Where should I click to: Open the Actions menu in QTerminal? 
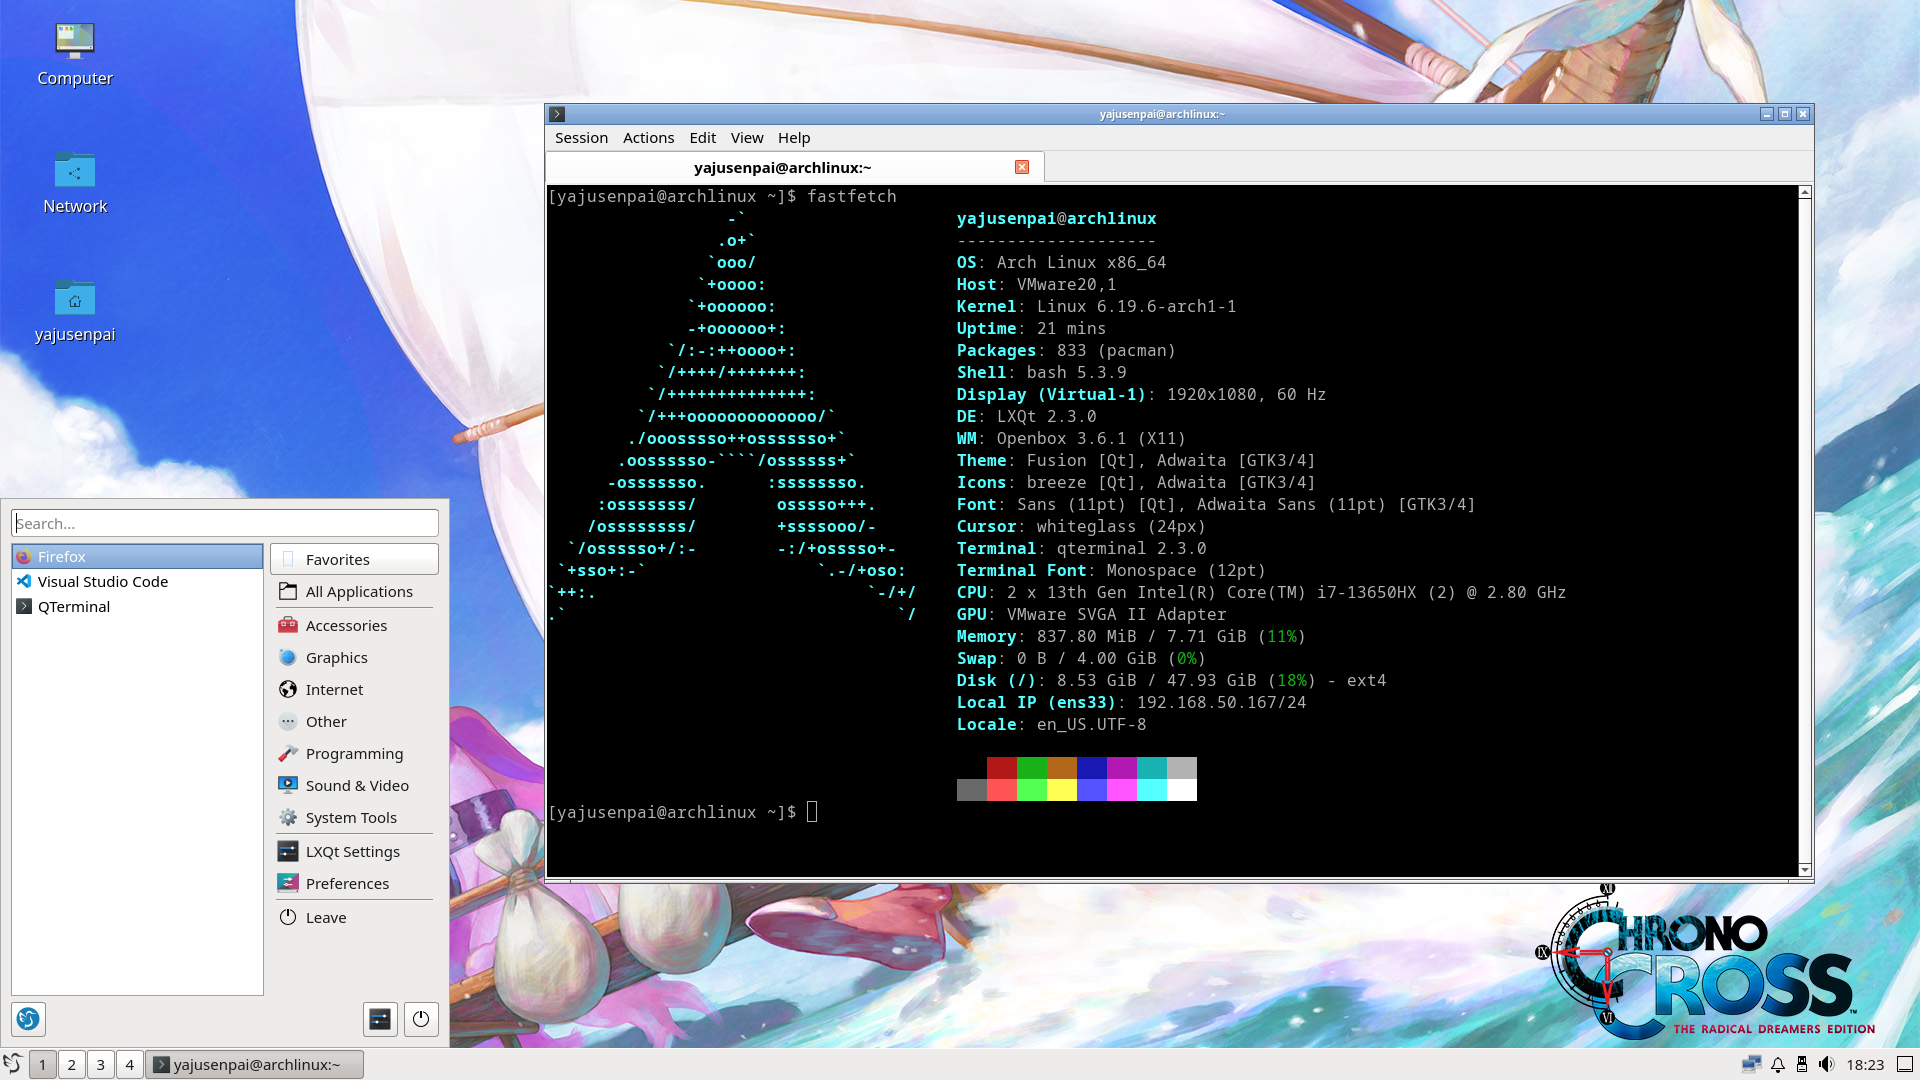[648, 138]
